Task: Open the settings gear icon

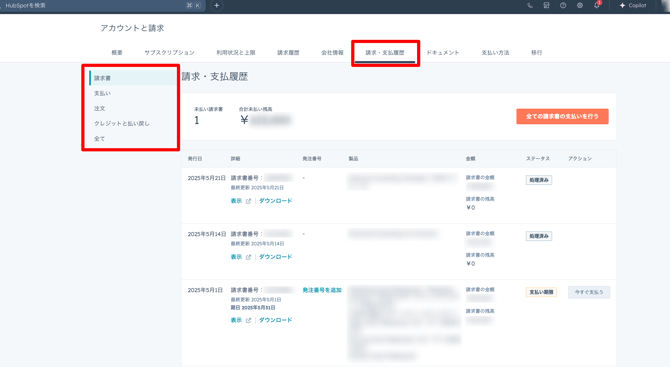Action: tap(580, 6)
